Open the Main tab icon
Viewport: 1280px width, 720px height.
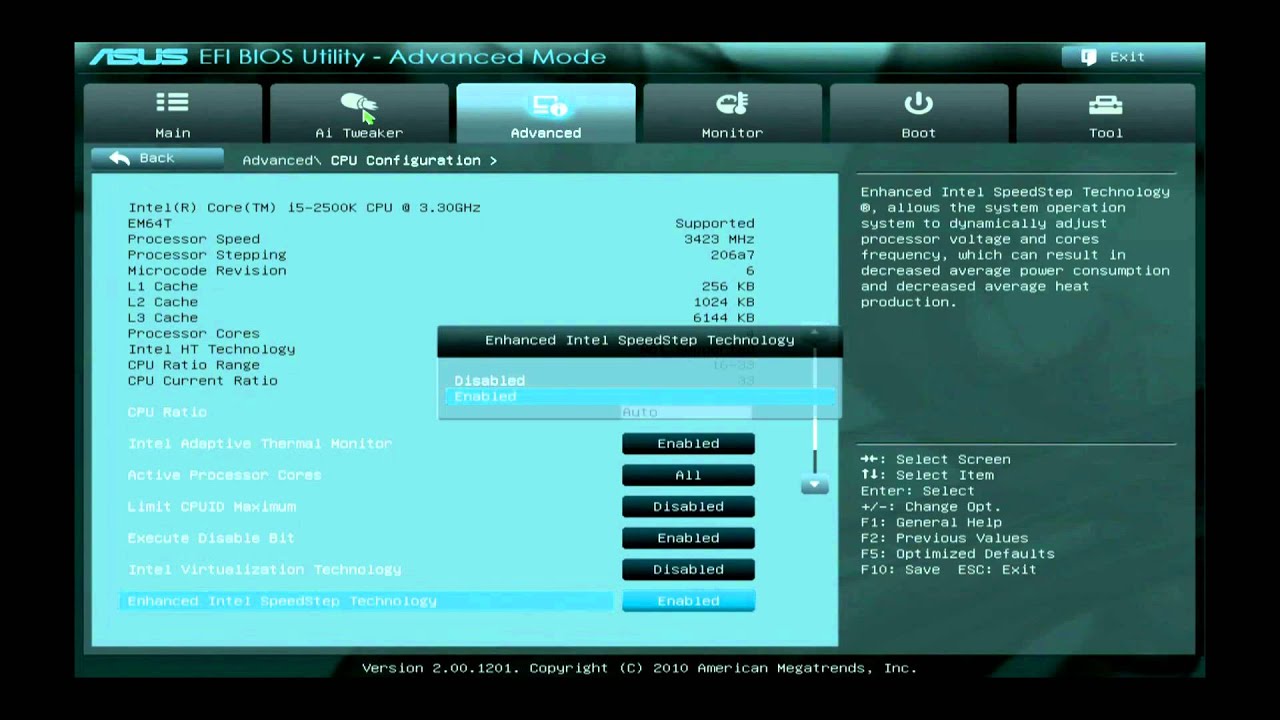(172, 102)
